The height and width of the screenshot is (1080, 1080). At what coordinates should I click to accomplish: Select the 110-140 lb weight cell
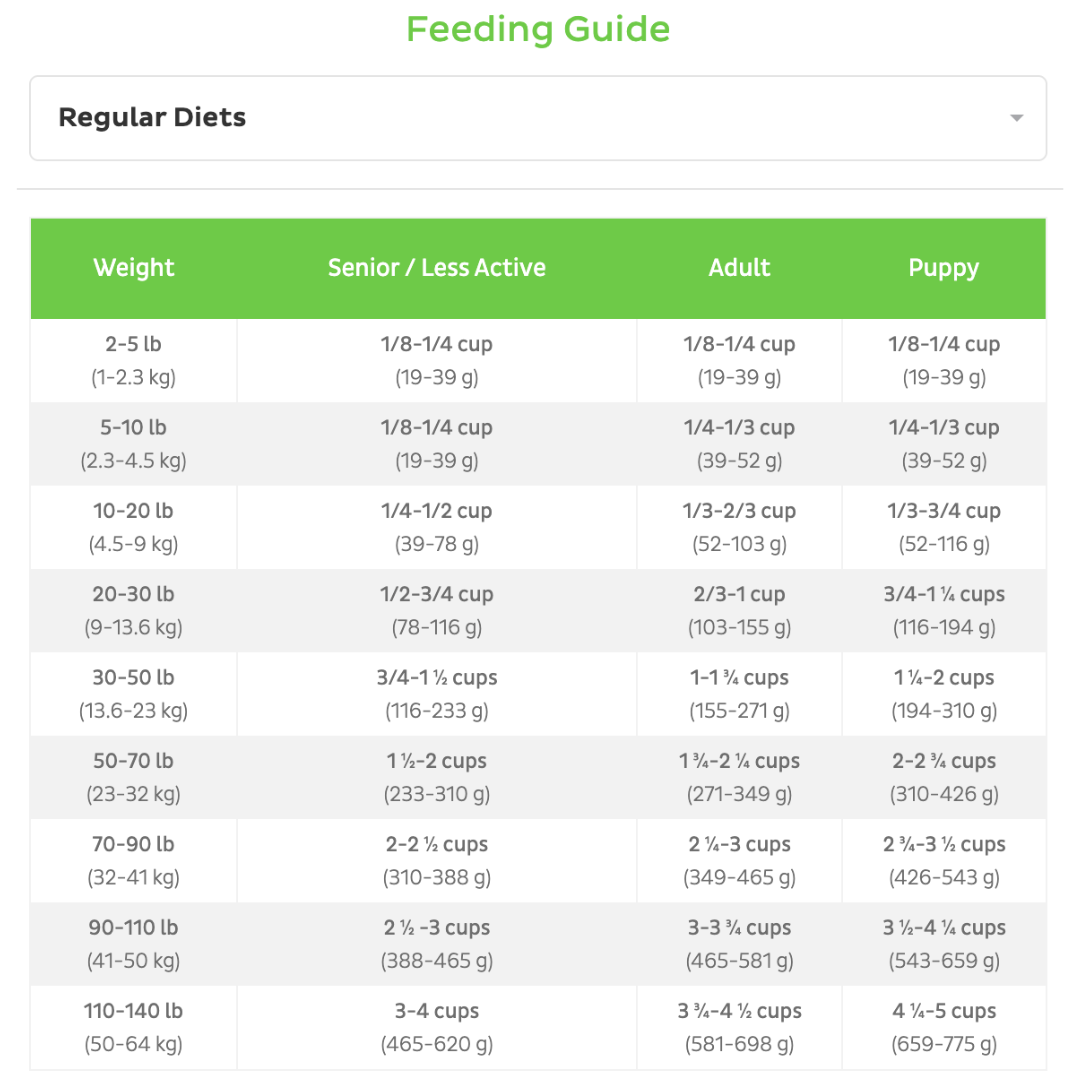point(134,1027)
